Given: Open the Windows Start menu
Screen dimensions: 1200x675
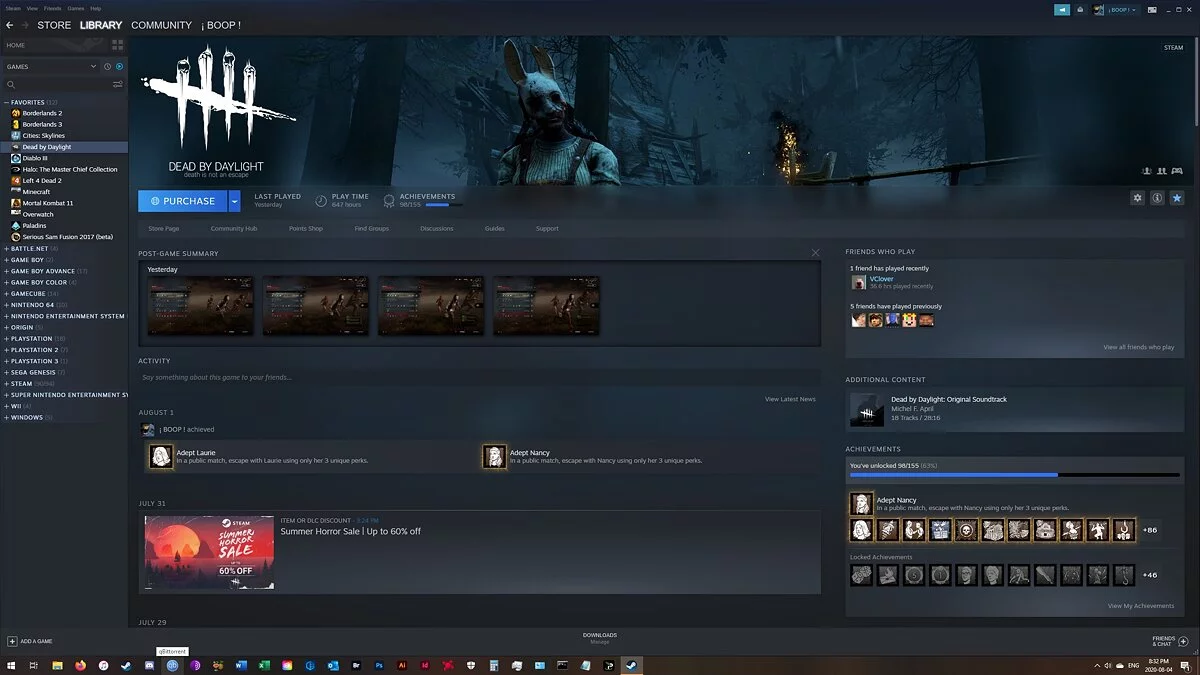Looking at the screenshot, I should click(x=12, y=665).
